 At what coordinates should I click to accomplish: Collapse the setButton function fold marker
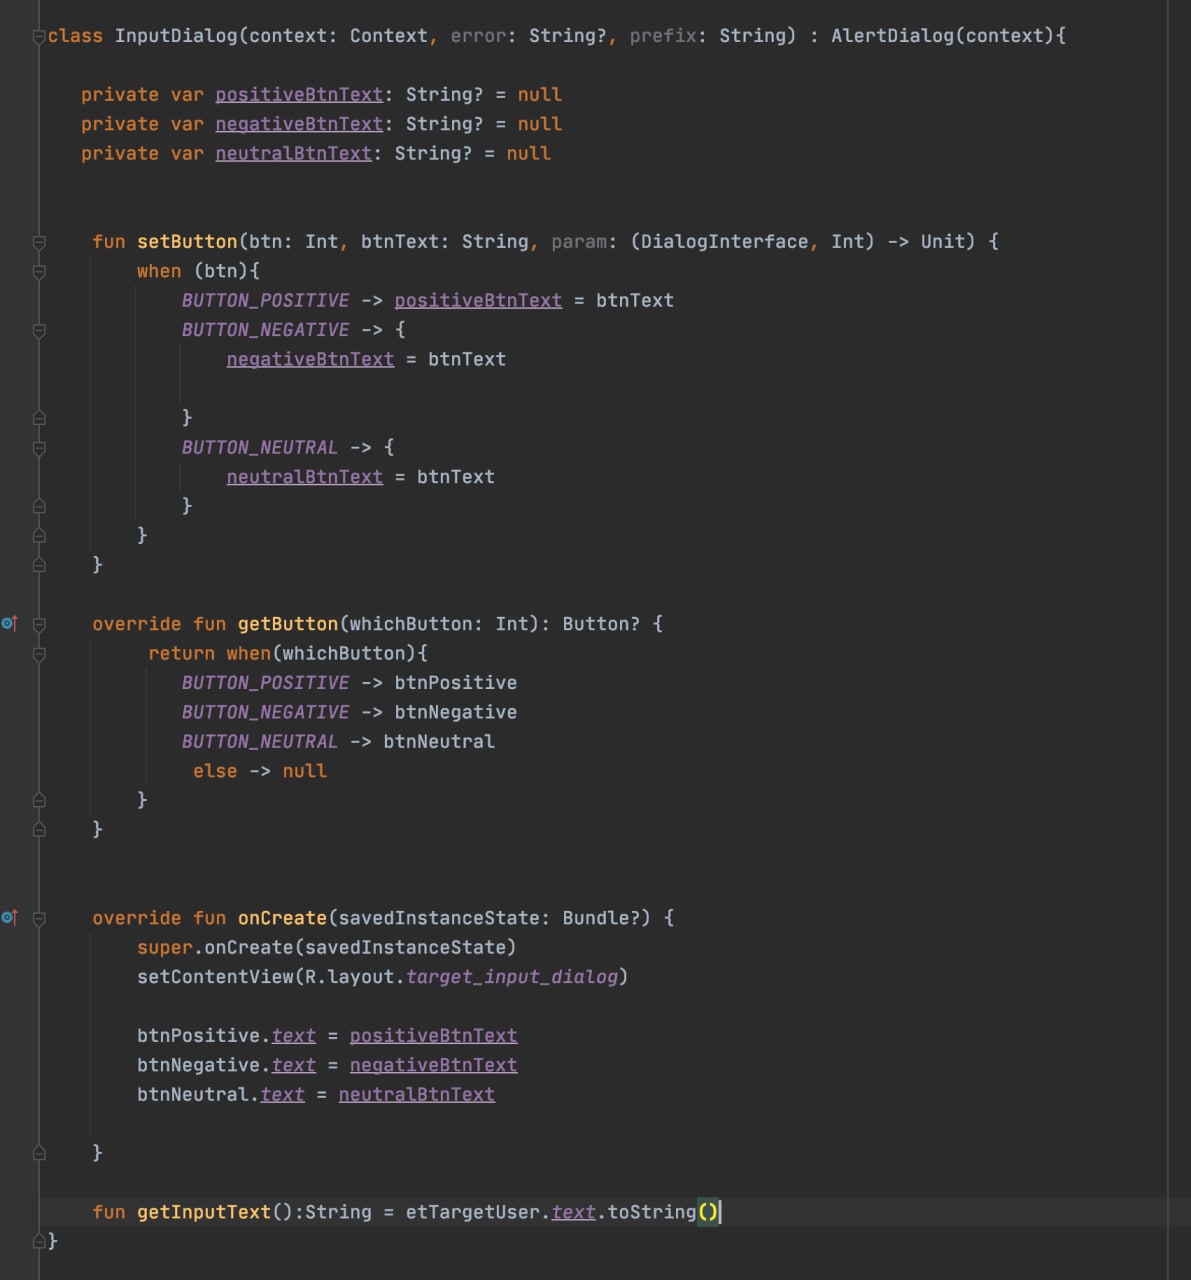[x=39, y=242]
